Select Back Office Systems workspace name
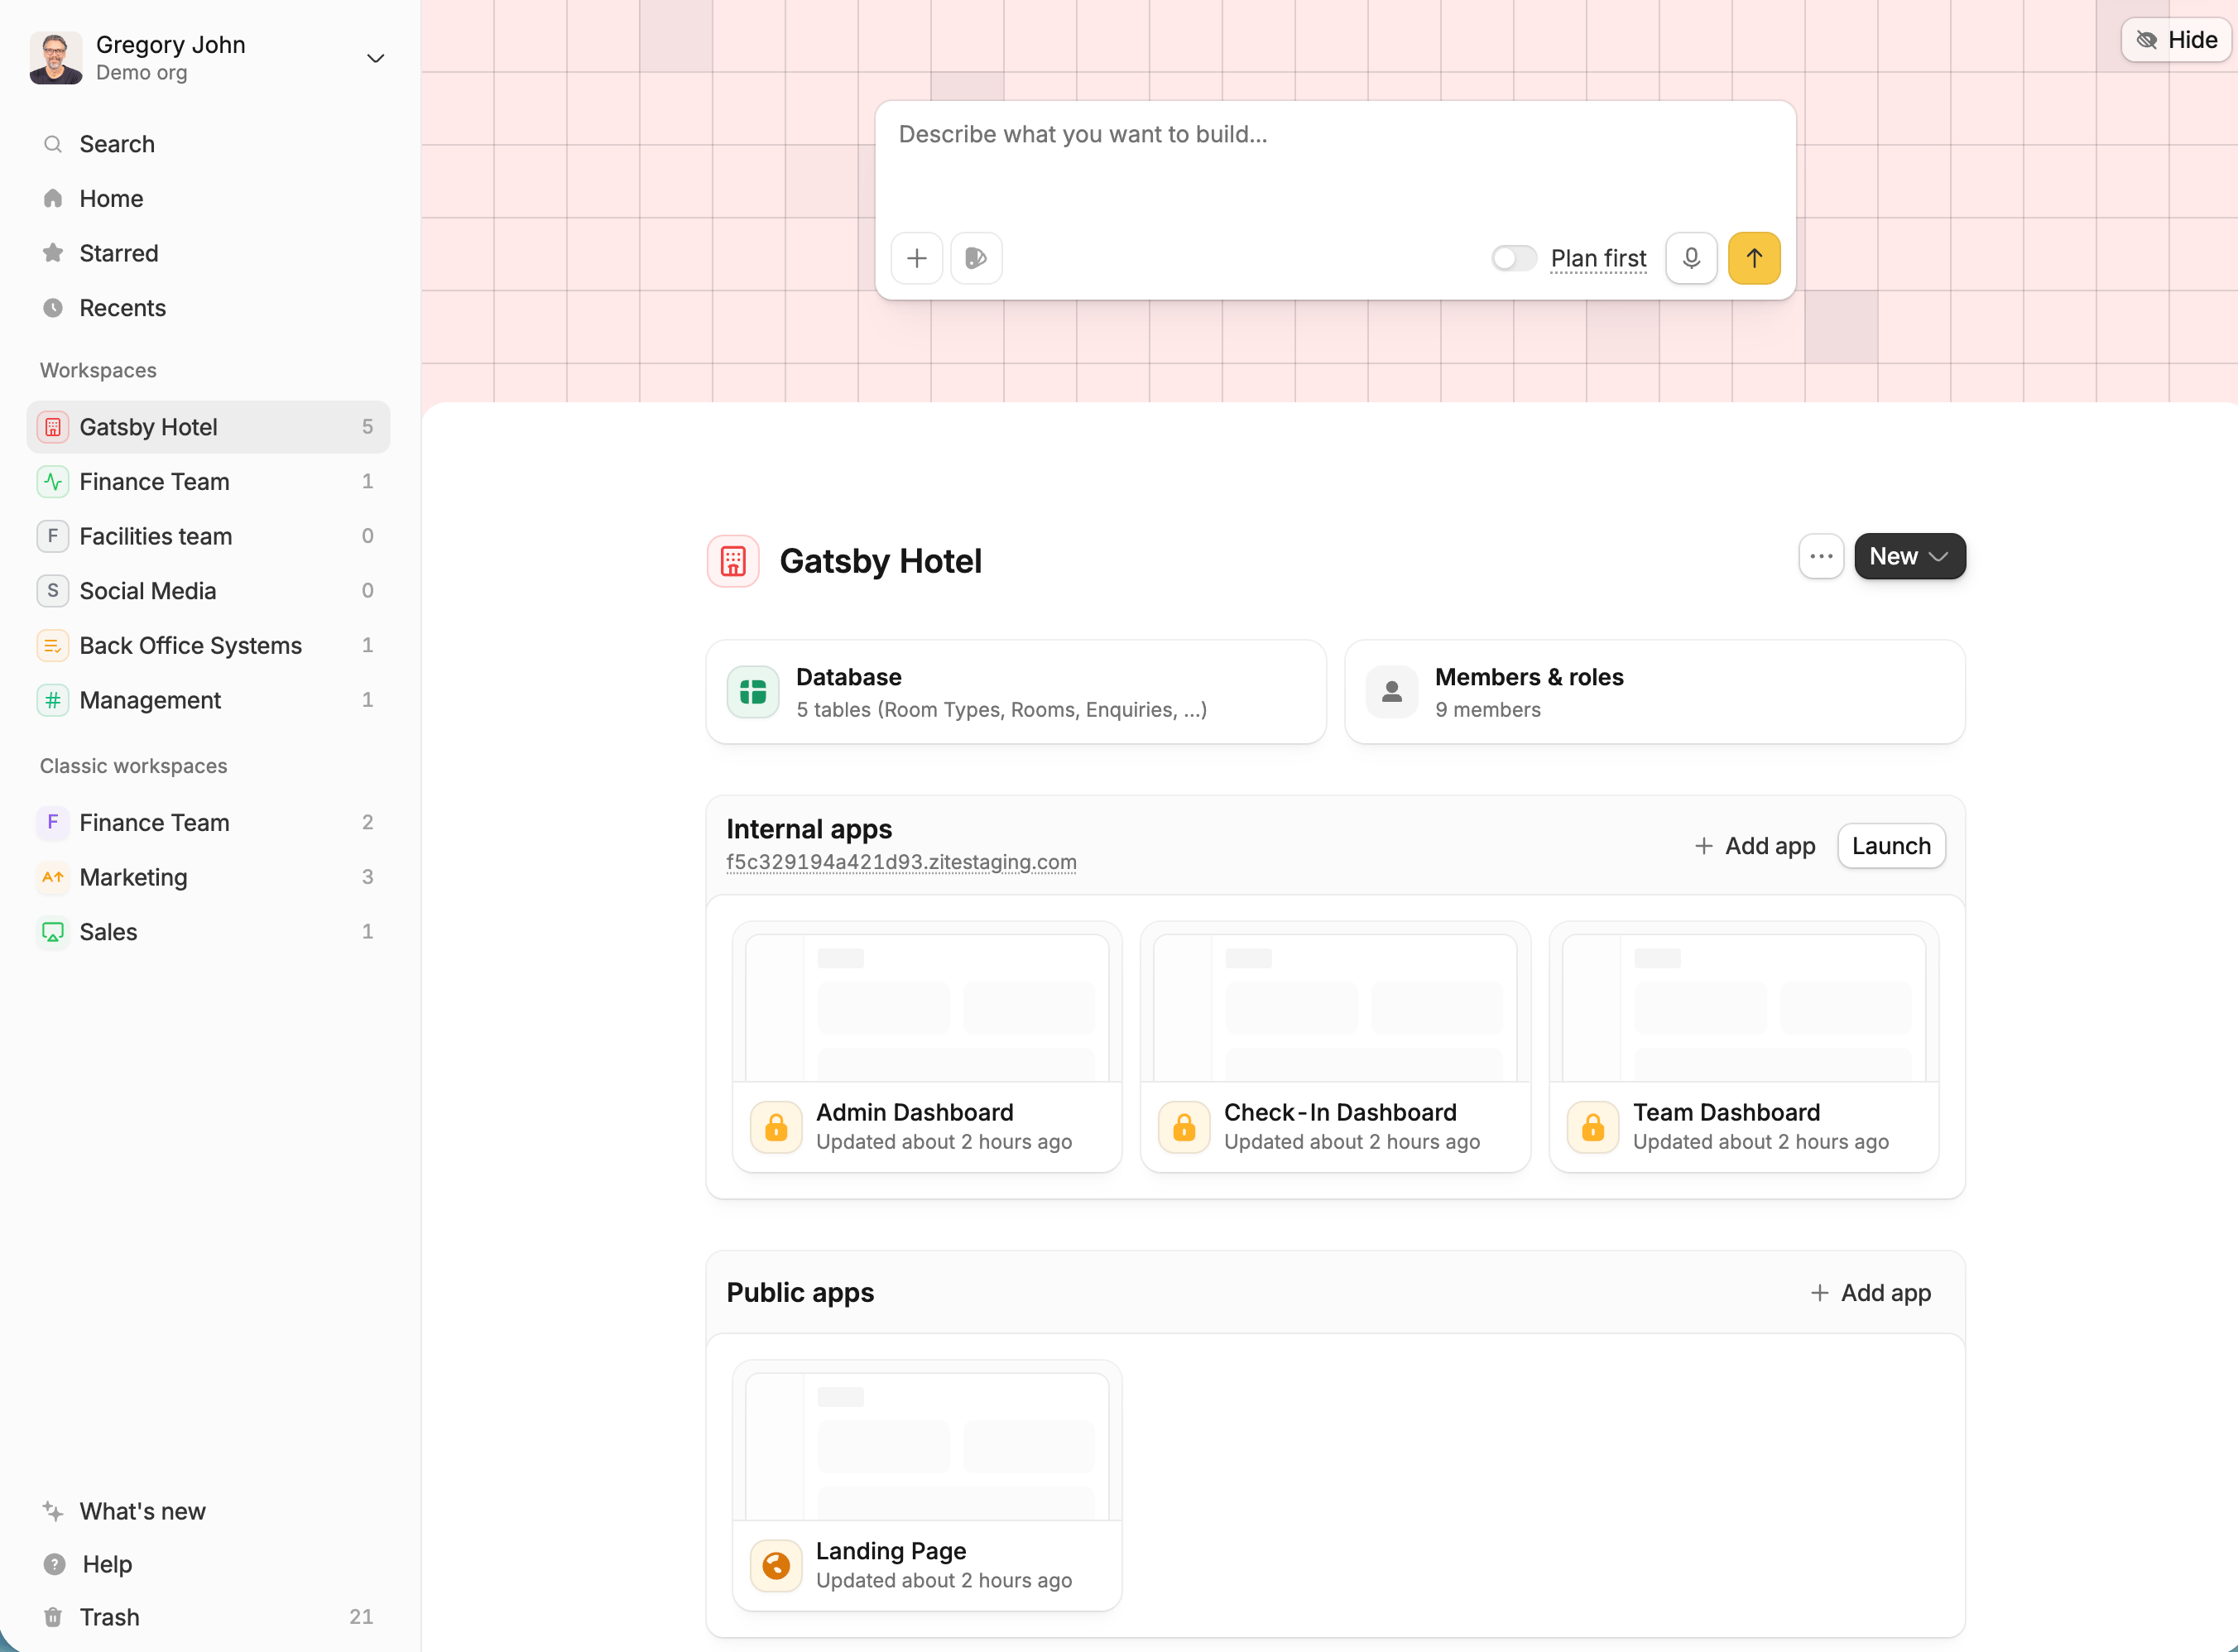 click(x=190, y=646)
